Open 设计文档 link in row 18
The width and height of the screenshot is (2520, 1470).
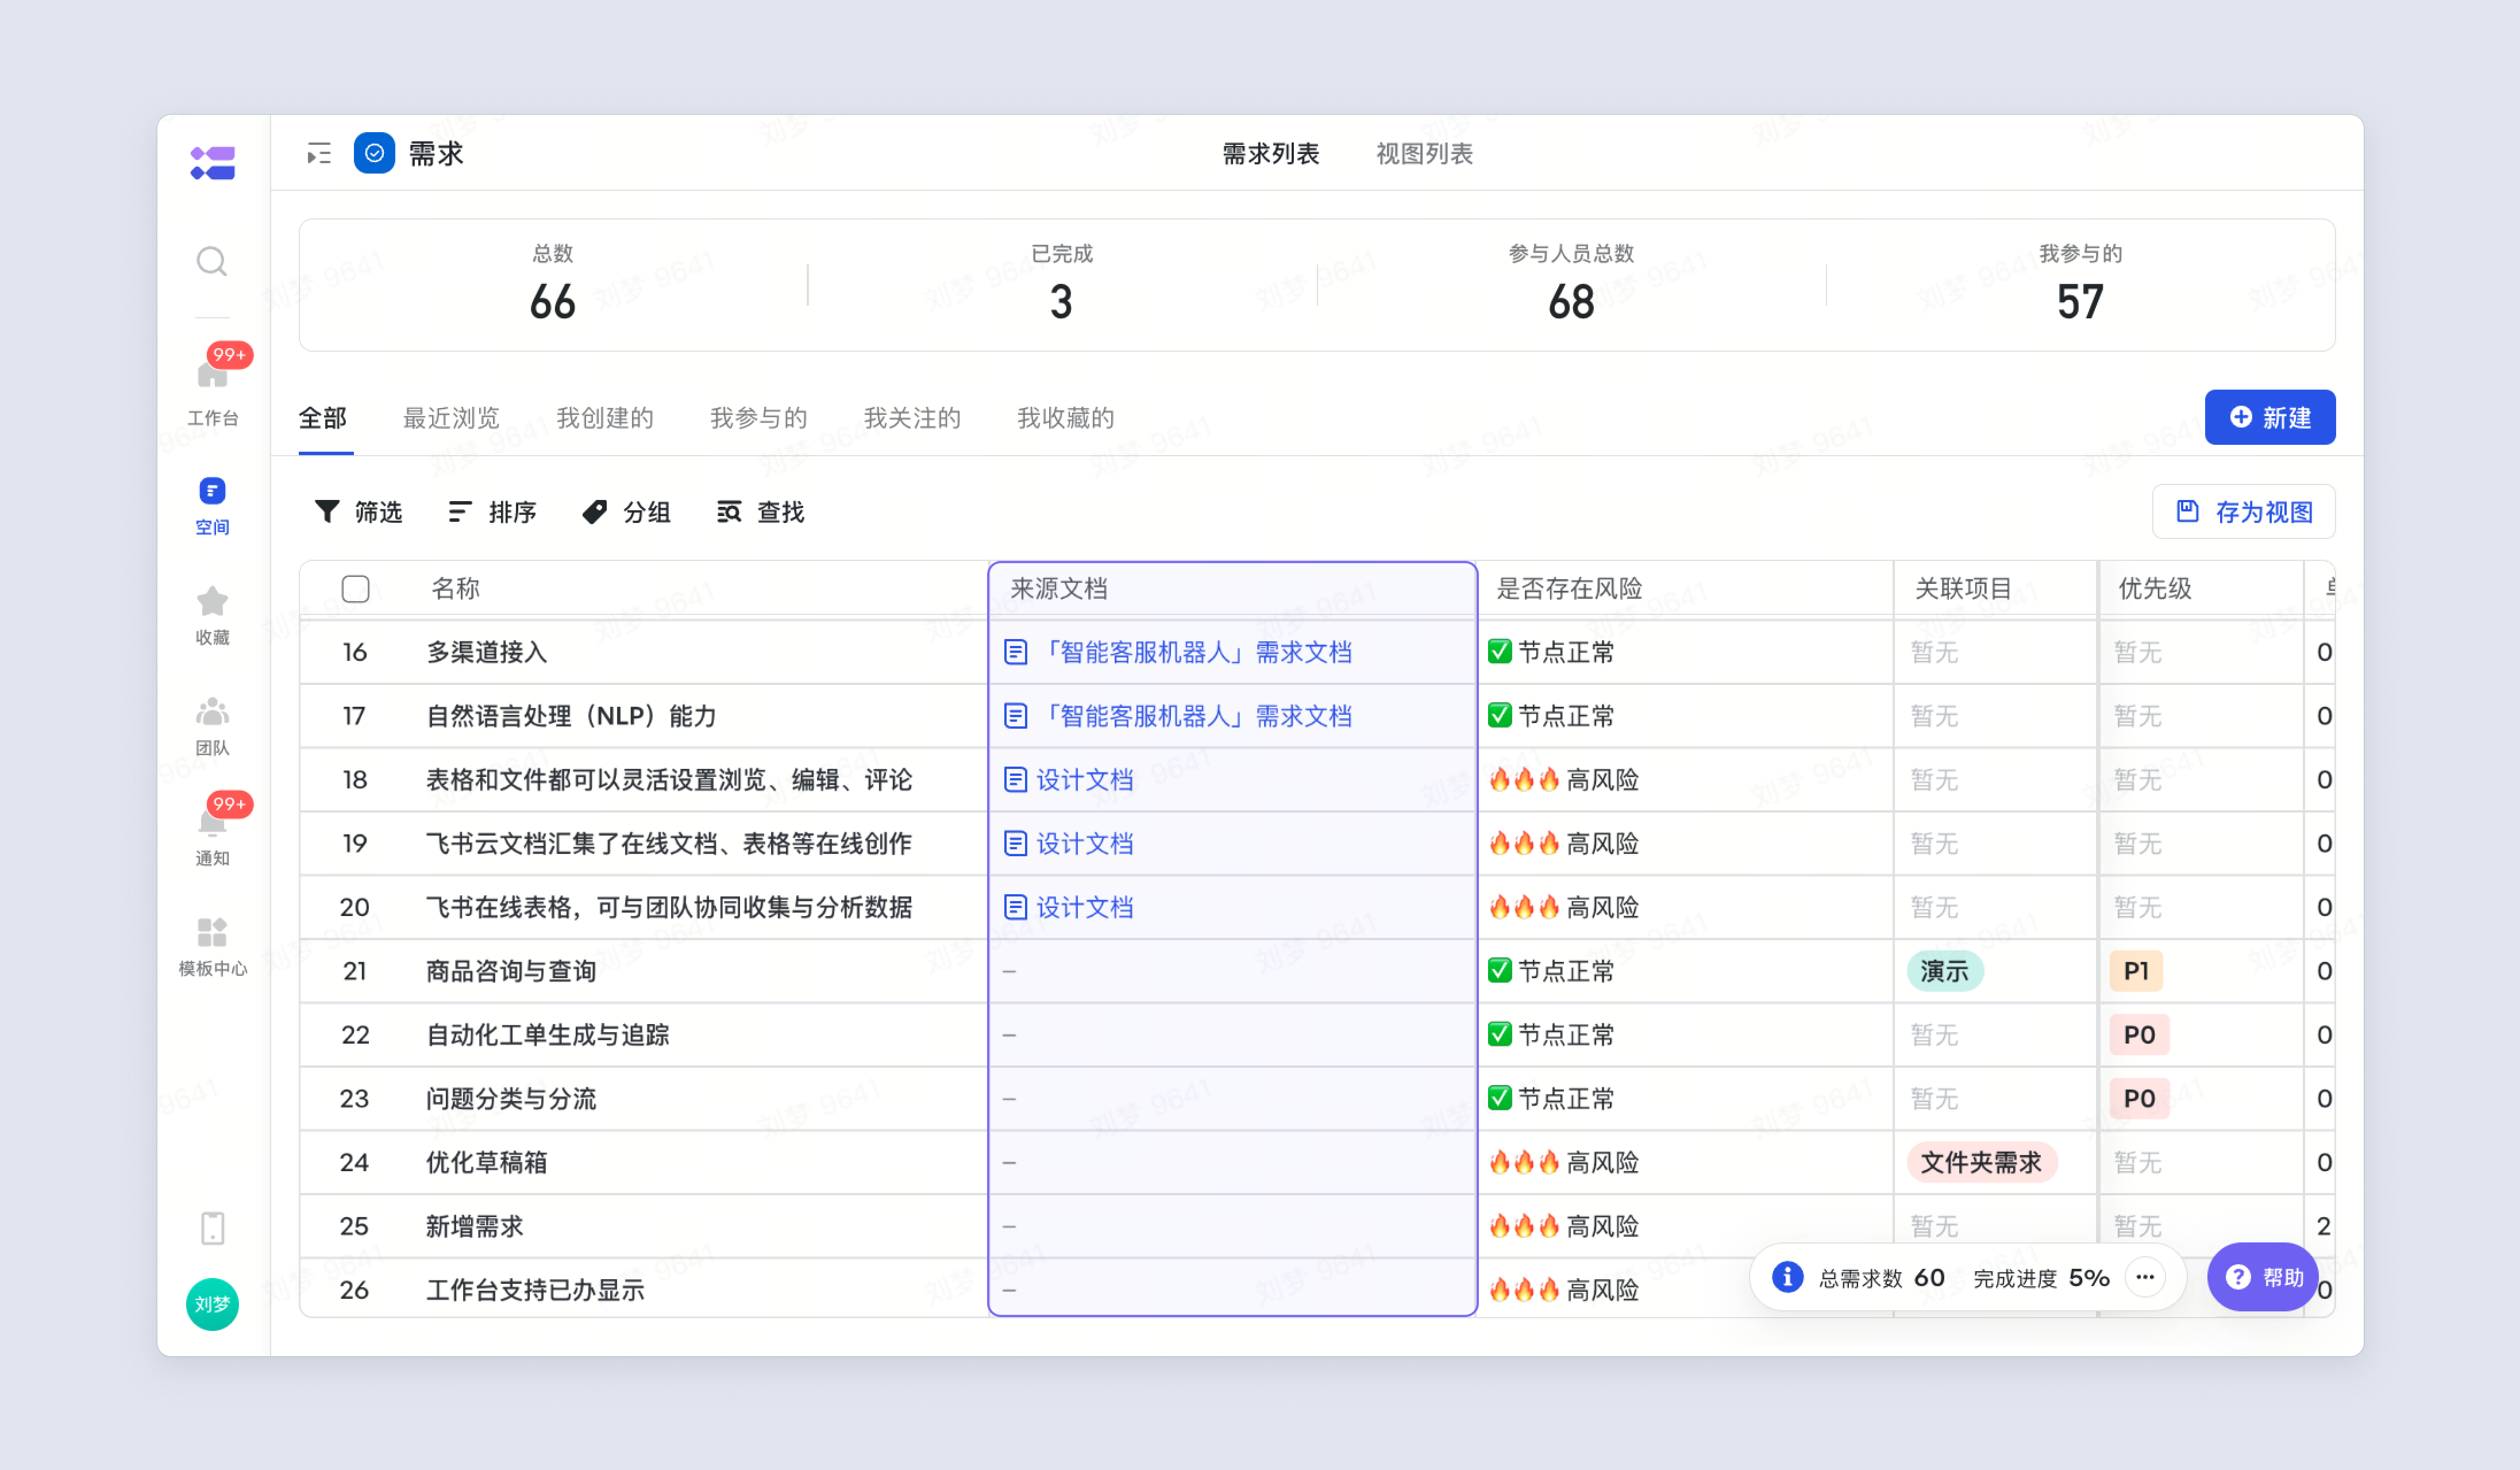pos(1084,780)
